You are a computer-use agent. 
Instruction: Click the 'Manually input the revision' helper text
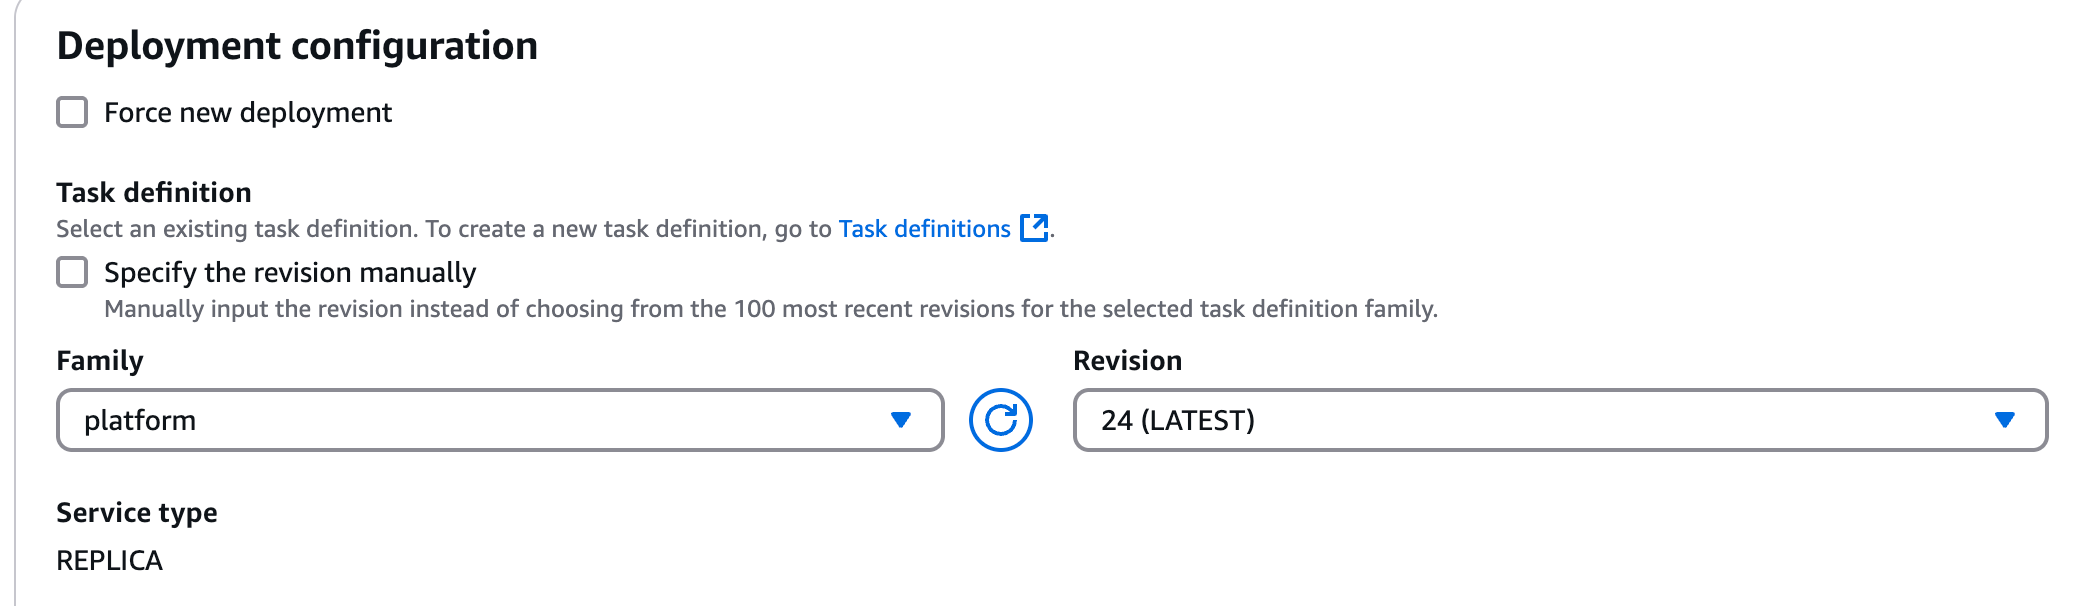click(771, 309)
